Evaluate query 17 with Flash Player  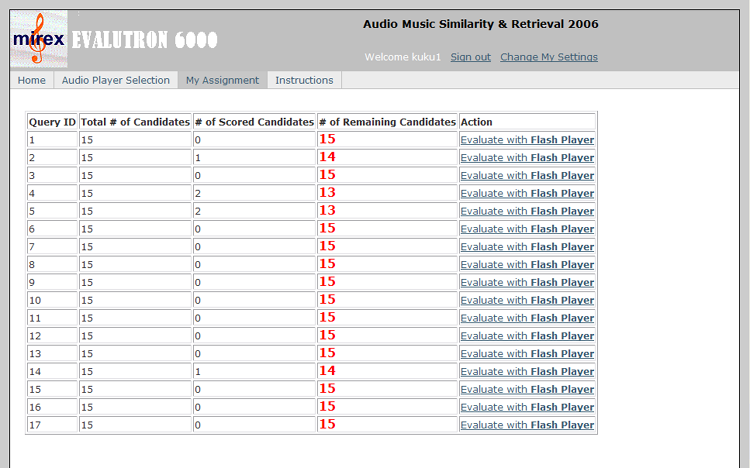click(x=527, y=425)
